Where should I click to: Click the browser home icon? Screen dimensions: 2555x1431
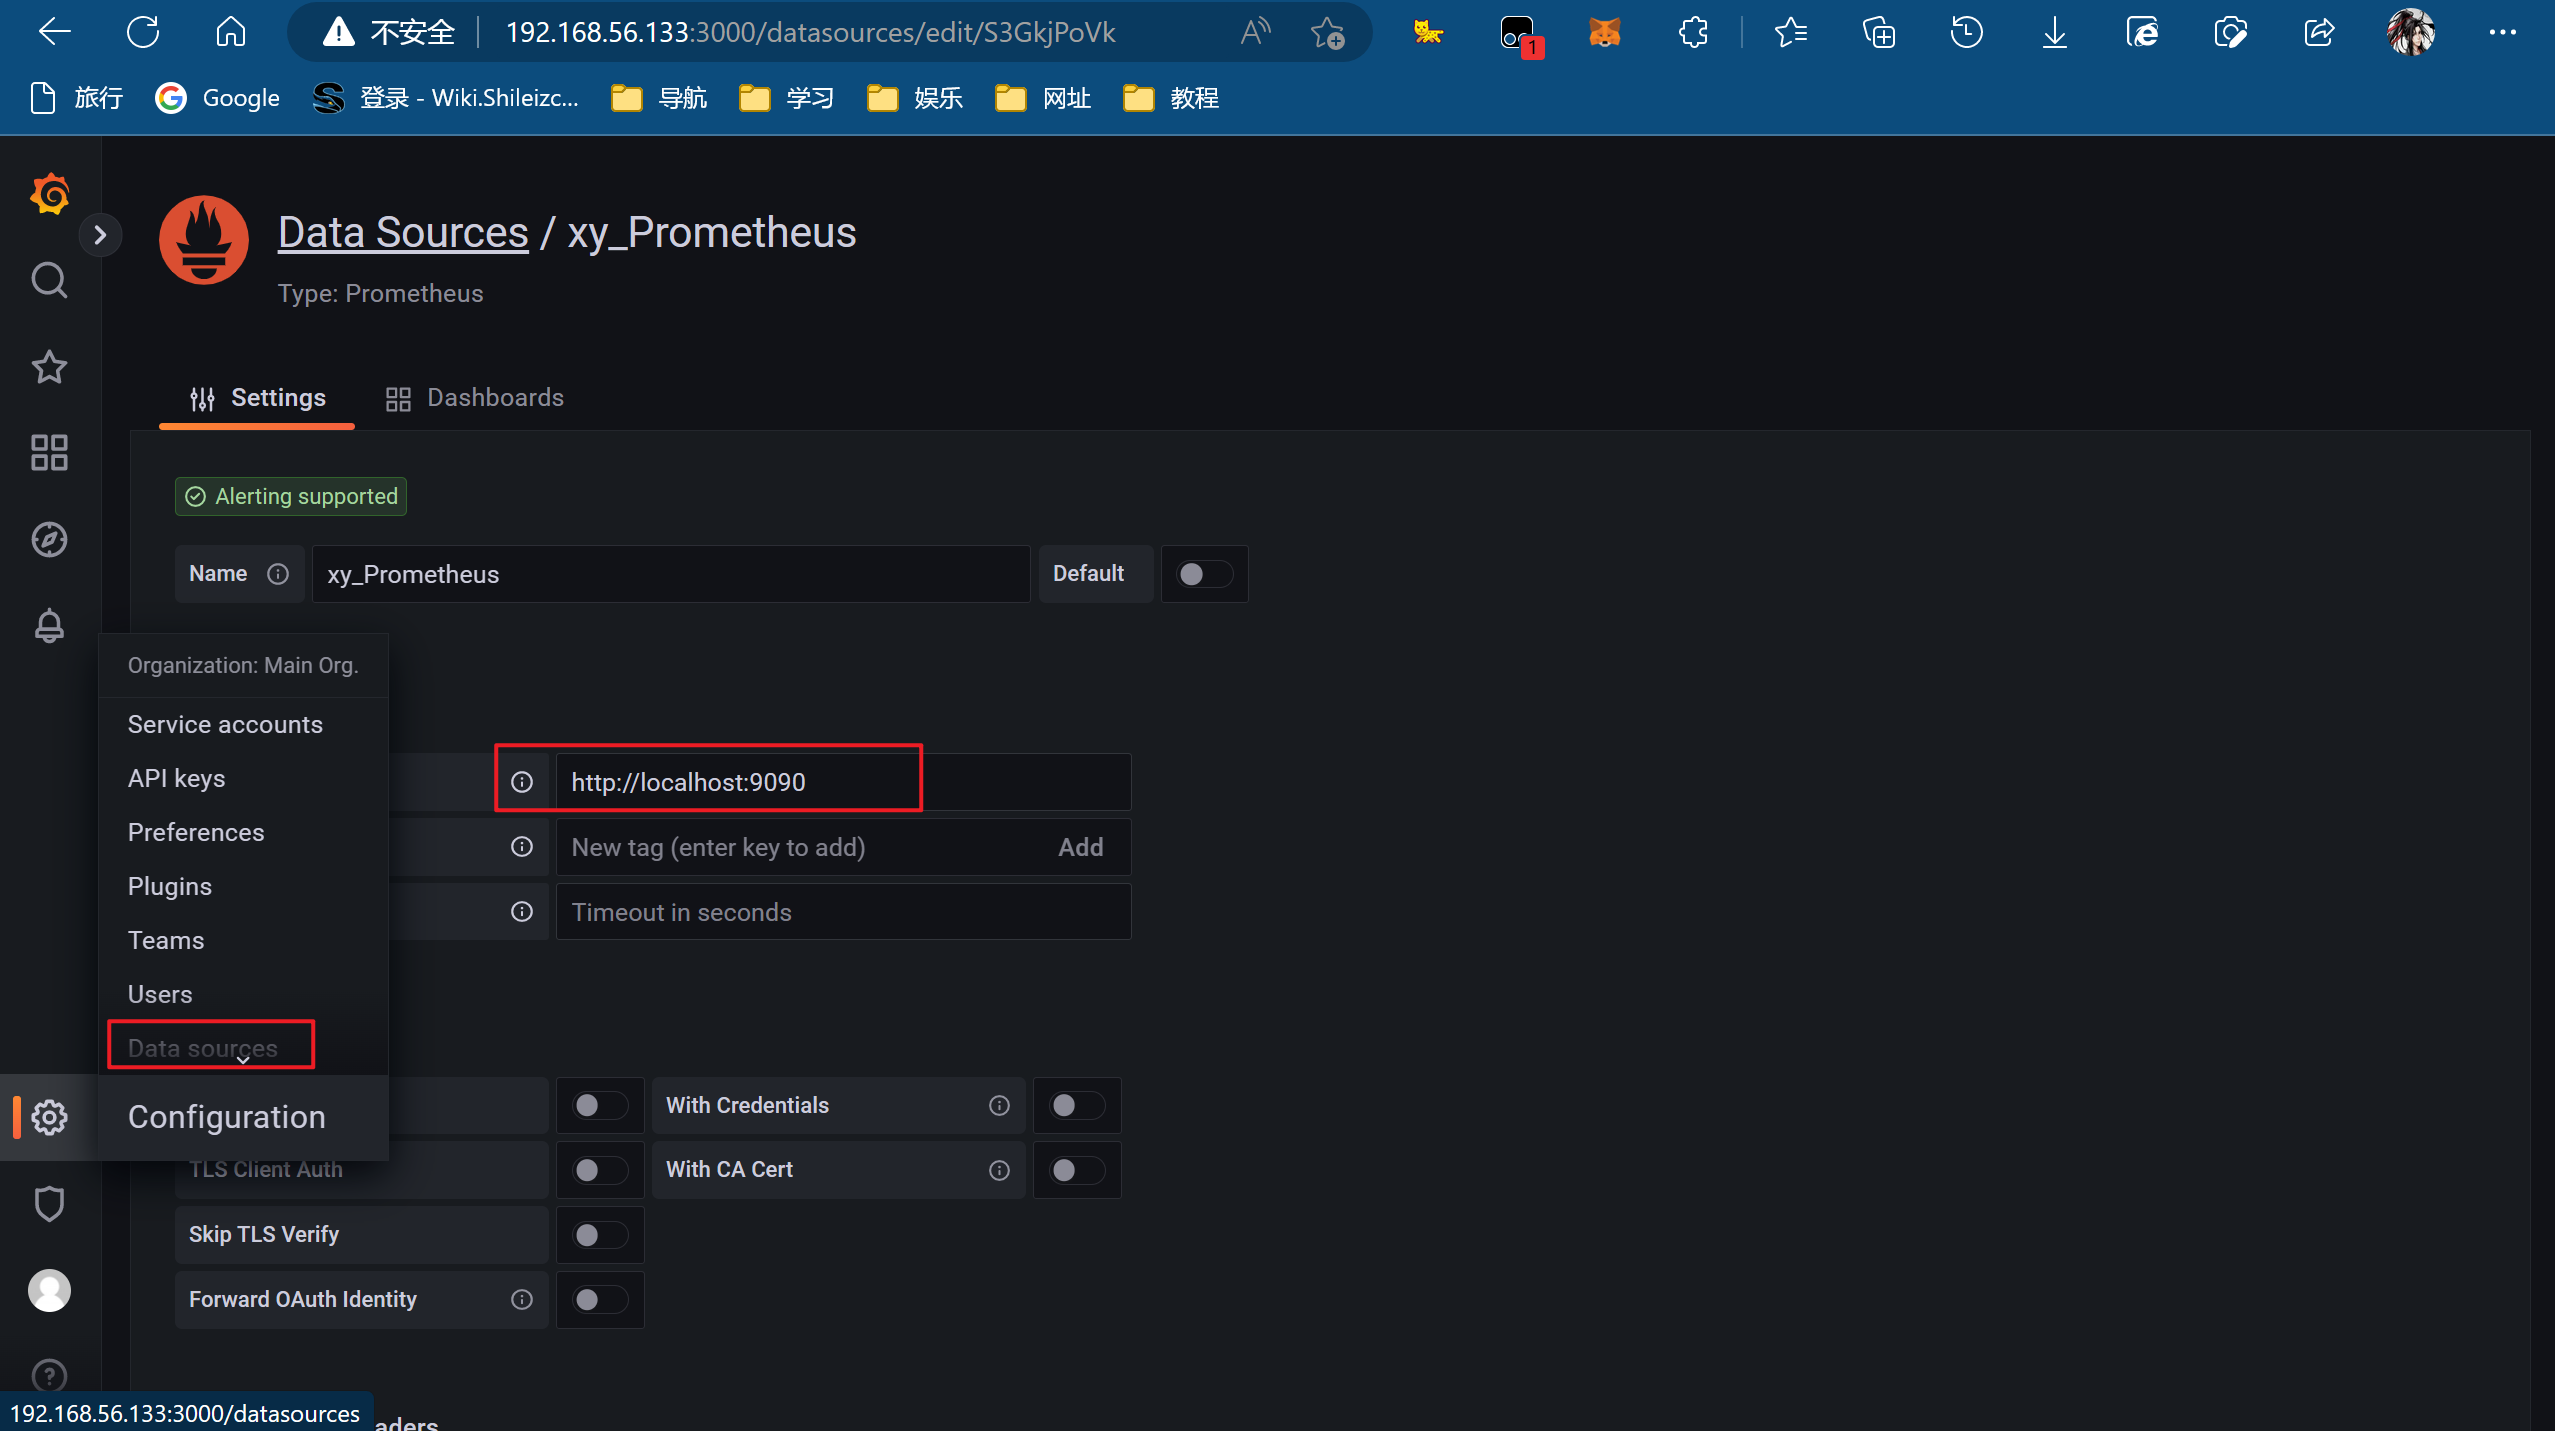[x=231, y=33]
